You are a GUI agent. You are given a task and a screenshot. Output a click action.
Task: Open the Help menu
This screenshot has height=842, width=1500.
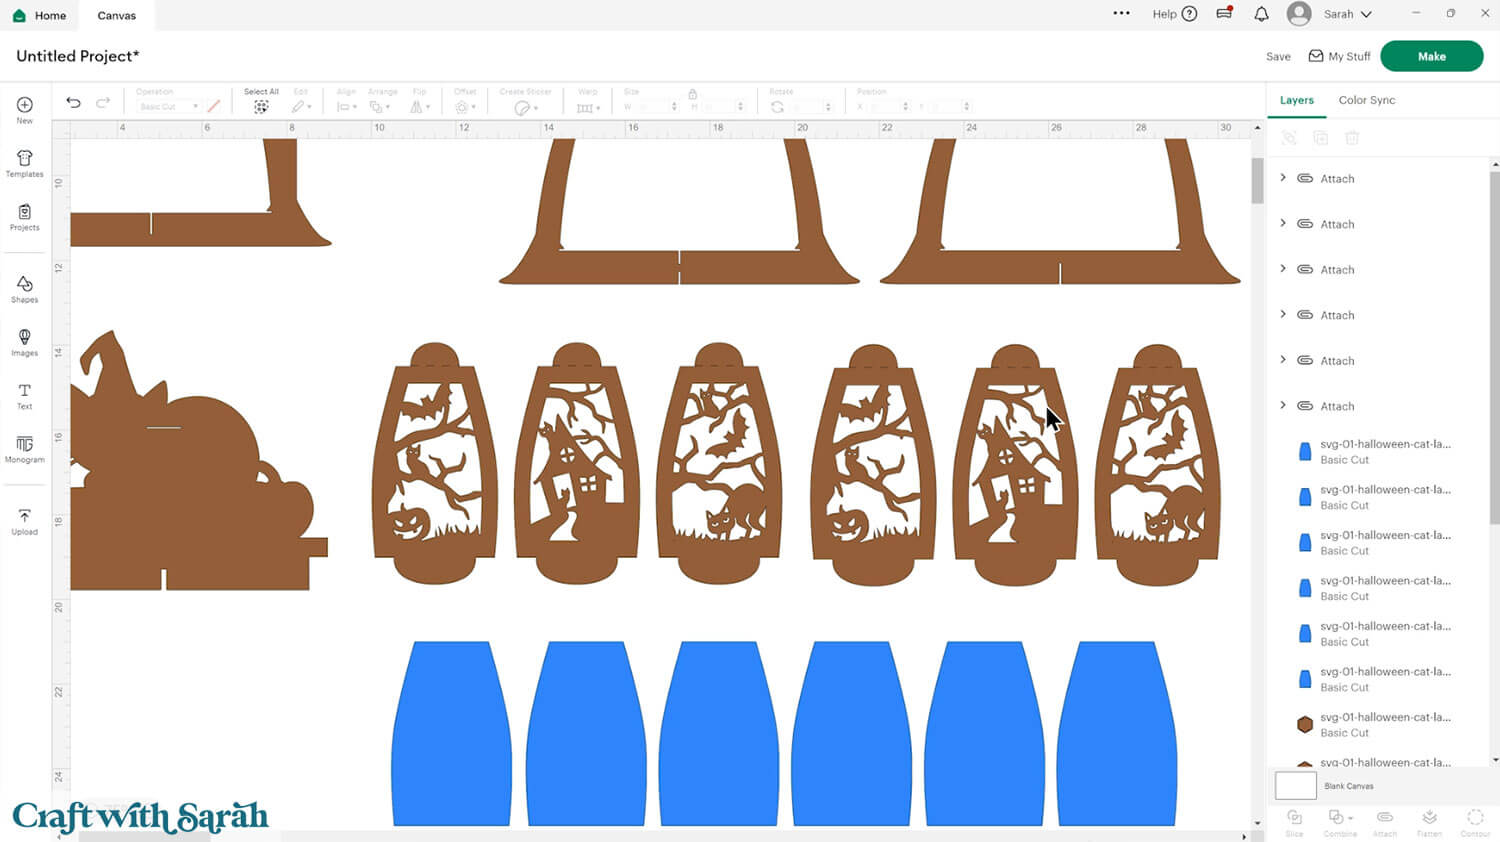tap(1175, 14)
